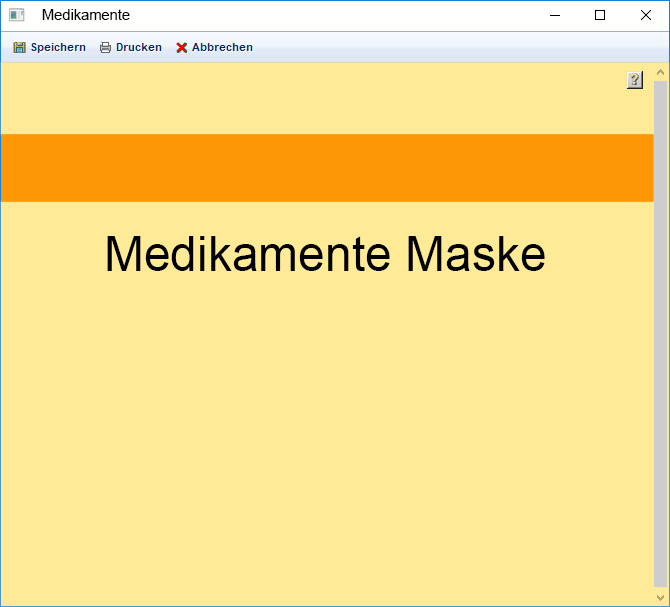This screenshot has height=607, width=670.
Task: Click empty toolbar space right of Abbrechen
Action: [x=450, y=47]
